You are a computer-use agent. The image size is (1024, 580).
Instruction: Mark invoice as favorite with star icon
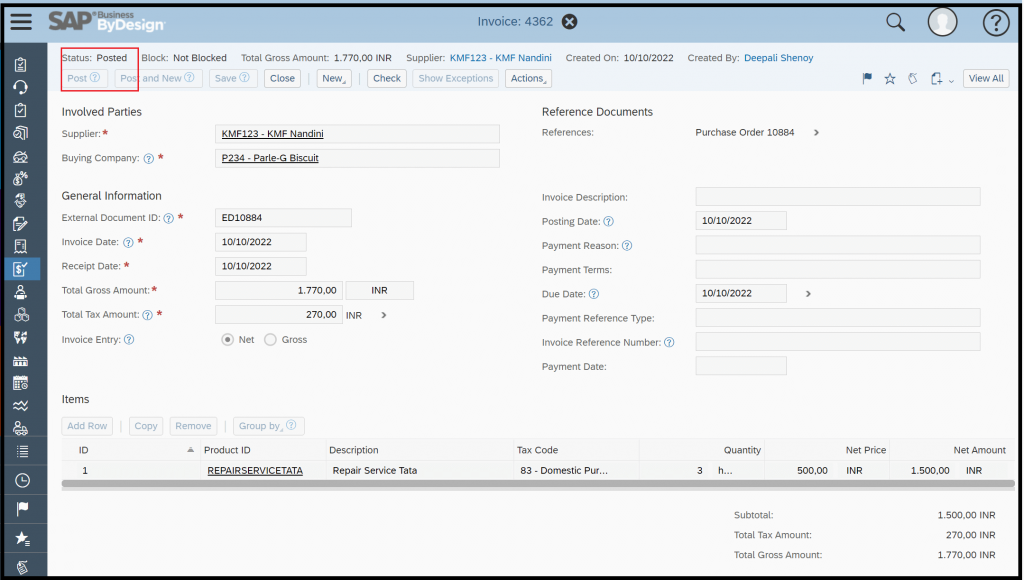click(x=889, y=79)
